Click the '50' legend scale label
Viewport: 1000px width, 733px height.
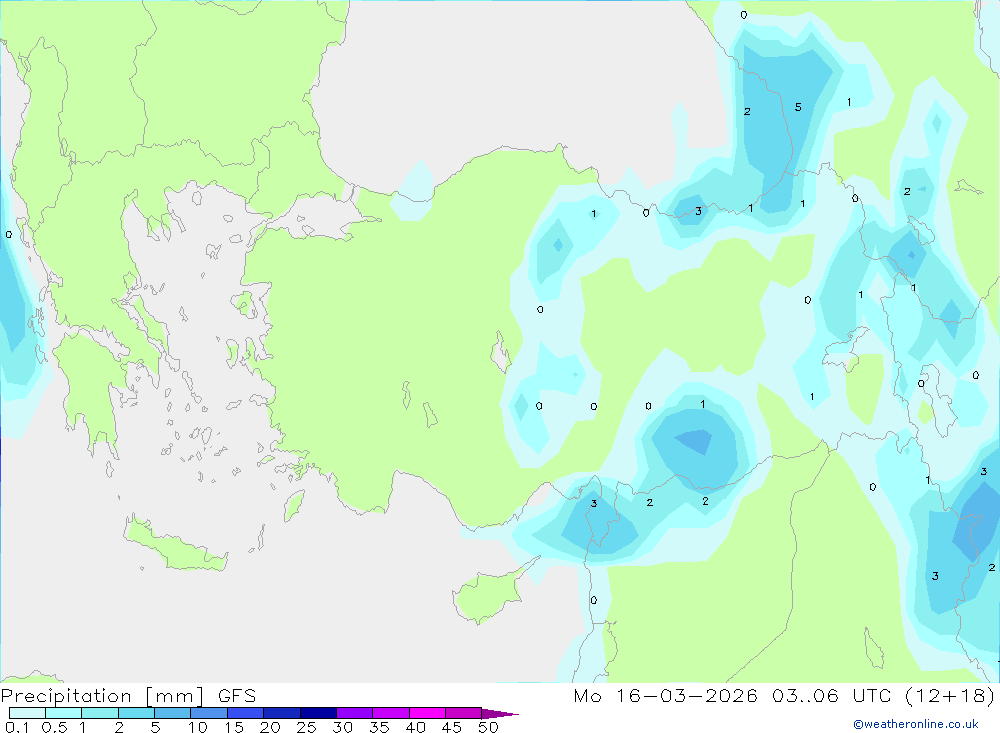coord(489,727)
